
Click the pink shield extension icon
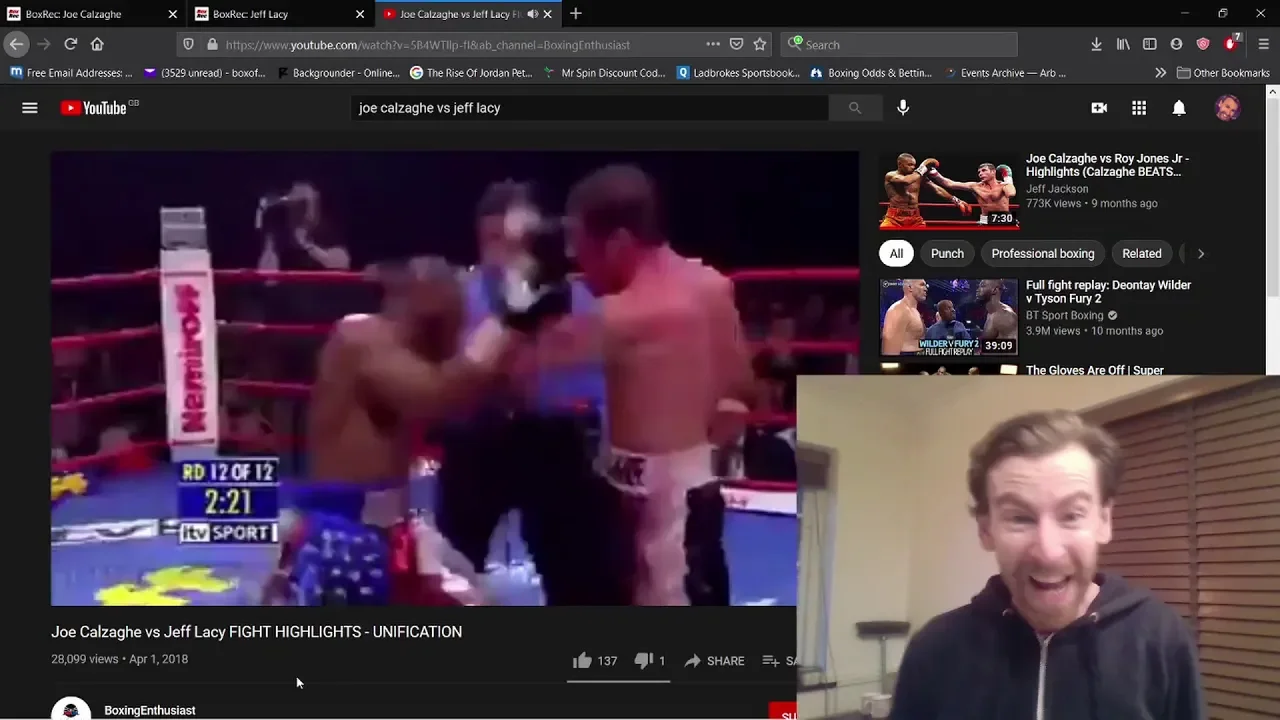[x=1203, y=44]
